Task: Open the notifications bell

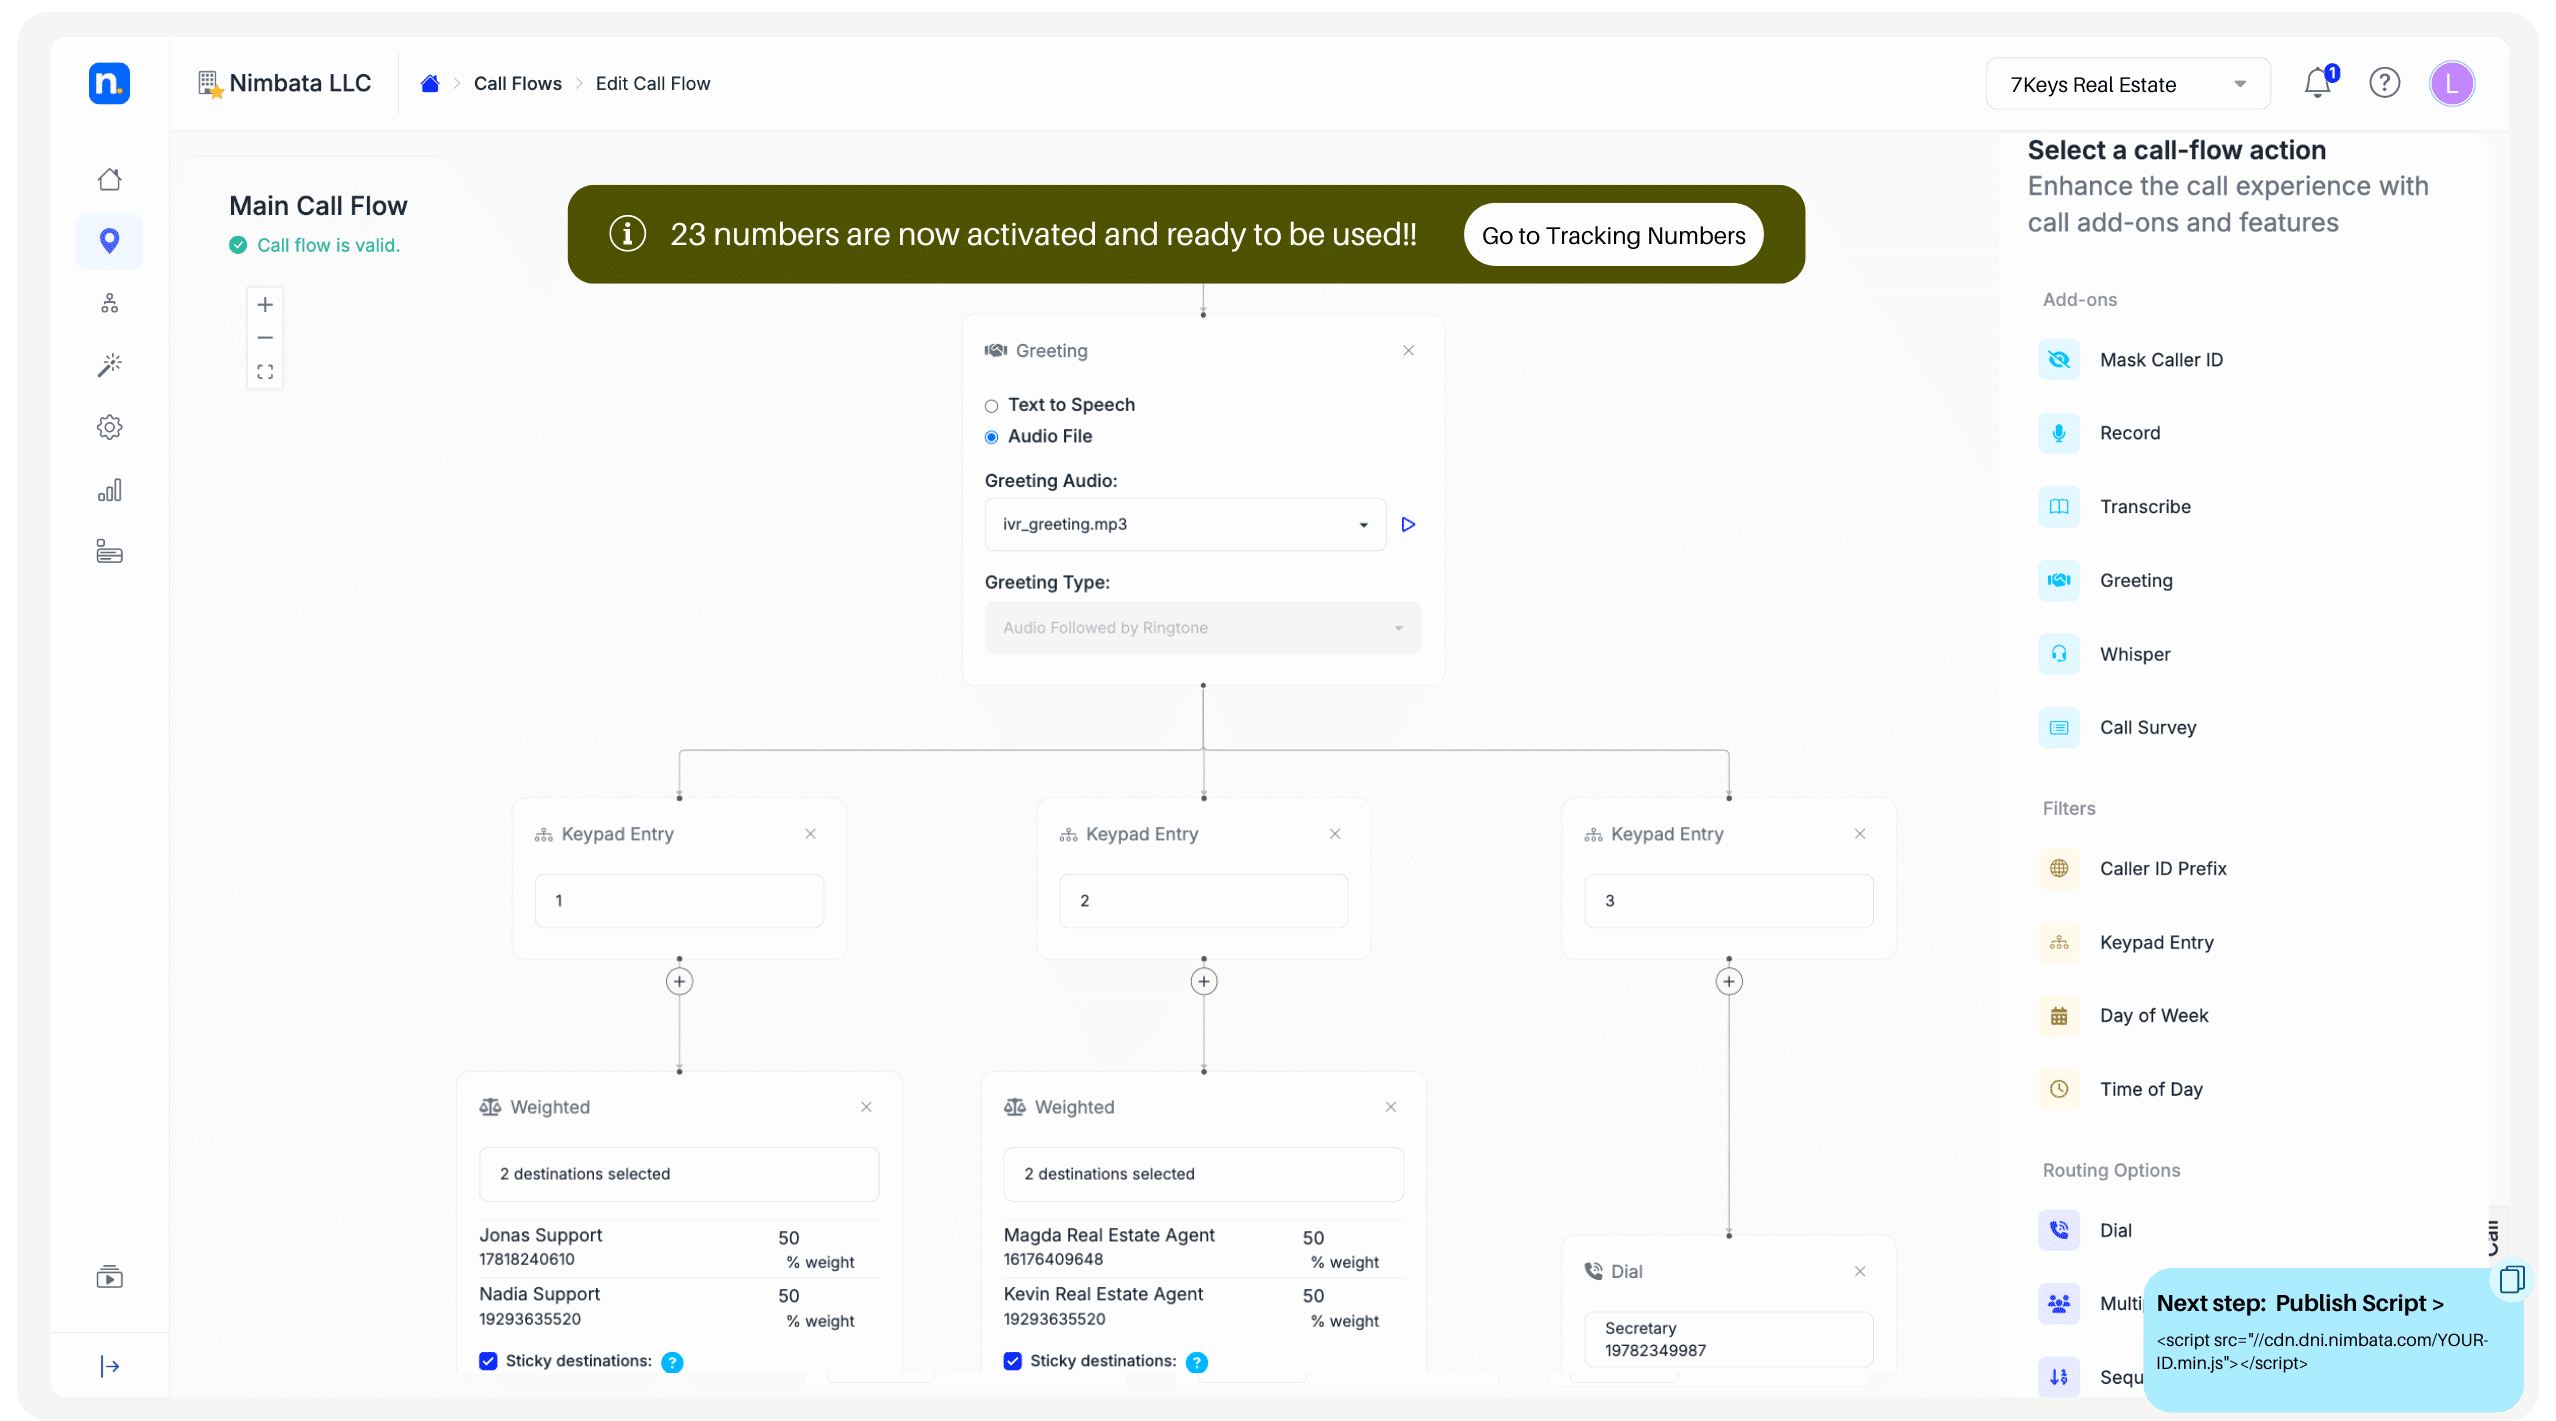Action: [x=2317, y=83]
